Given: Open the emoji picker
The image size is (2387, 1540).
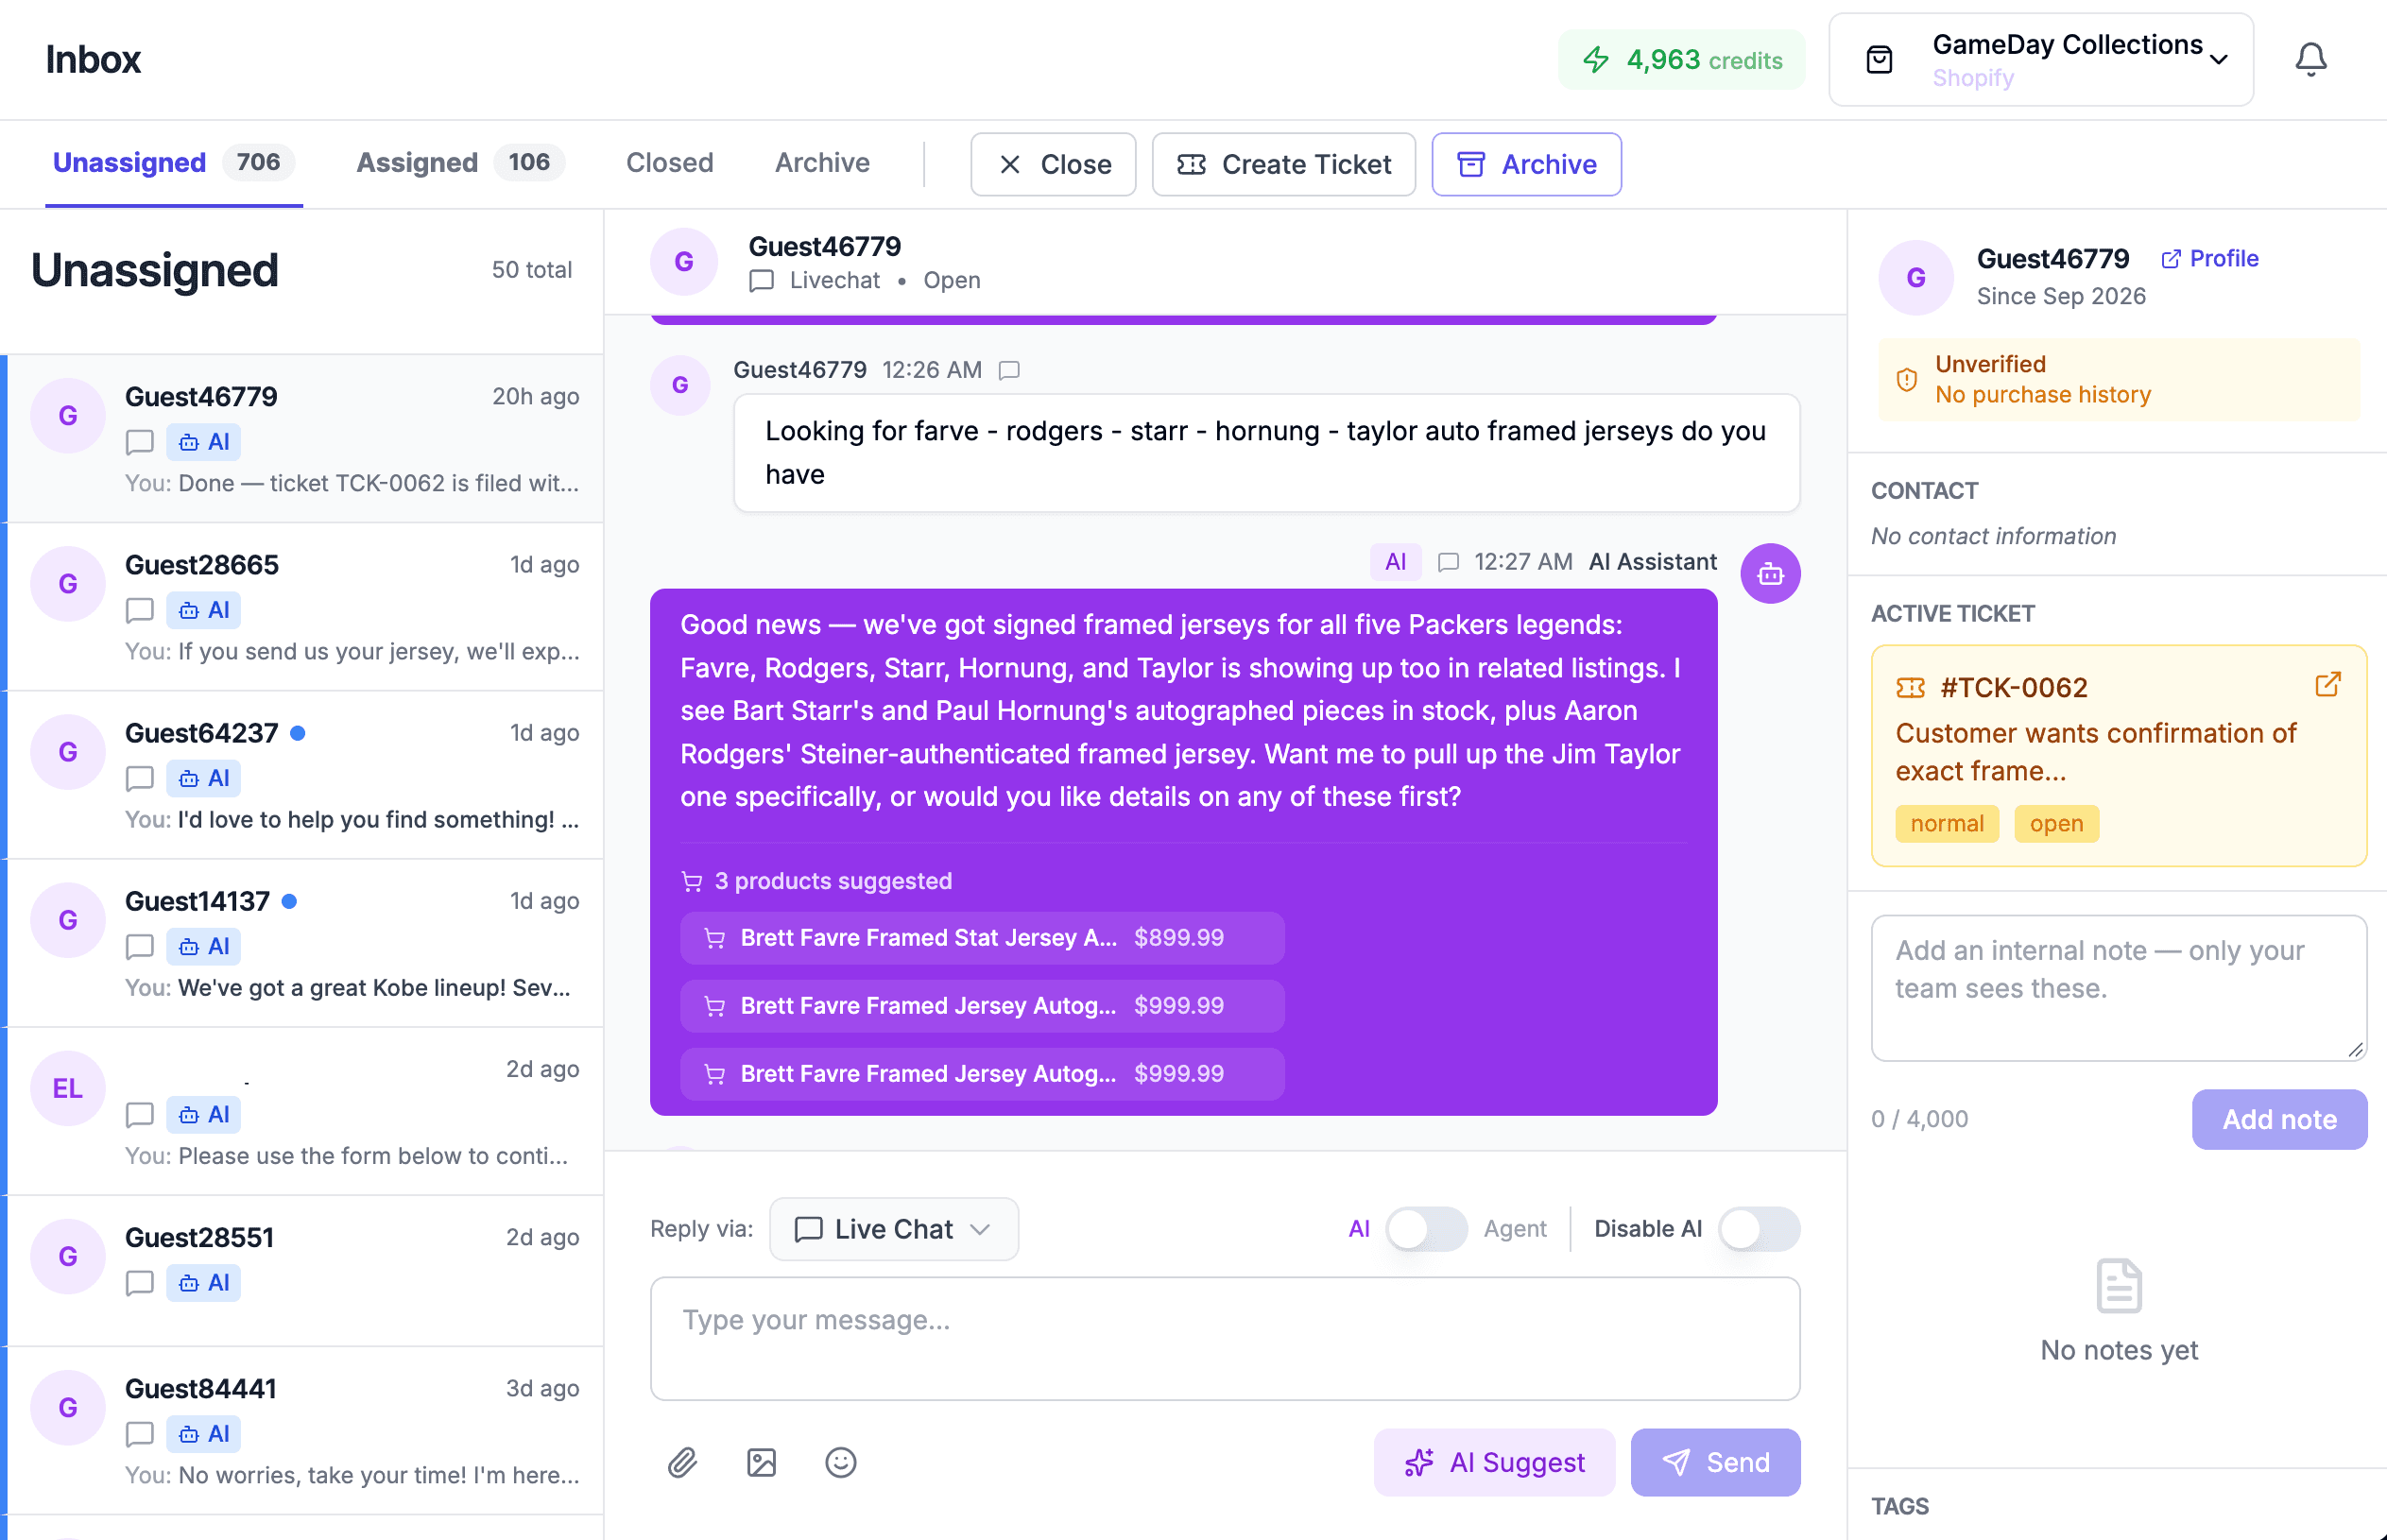Looking at the screenshot, I should pyautogui.click(x=840, y=1462).
